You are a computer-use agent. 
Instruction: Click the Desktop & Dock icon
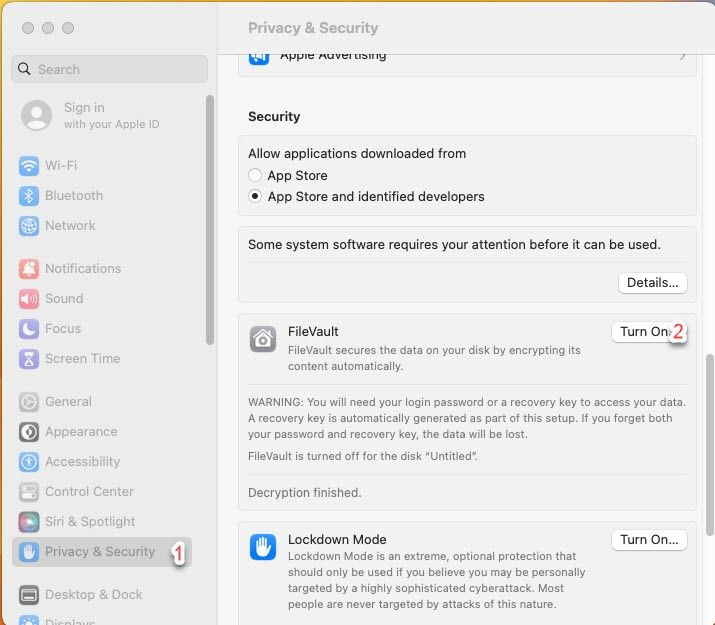pyautogui.click(x=29, y=595)
